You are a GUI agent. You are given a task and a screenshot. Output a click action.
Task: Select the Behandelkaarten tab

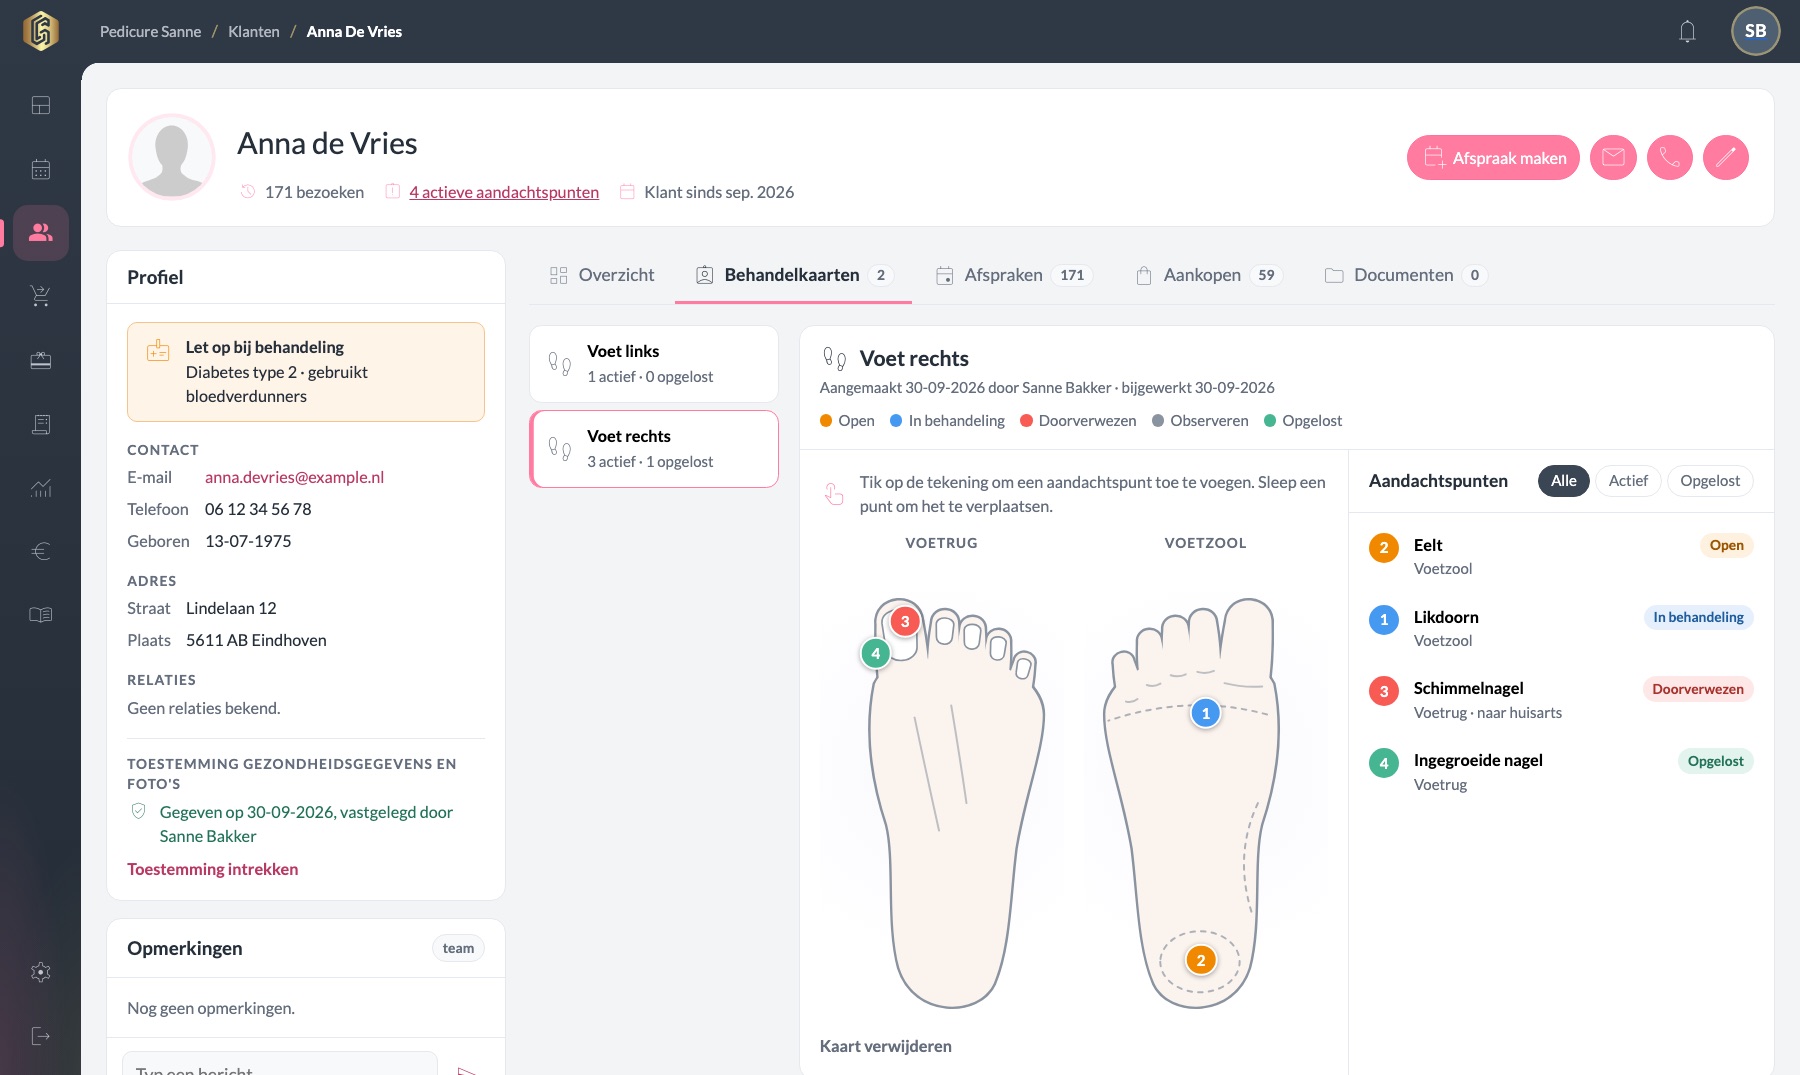click(793, 275)
